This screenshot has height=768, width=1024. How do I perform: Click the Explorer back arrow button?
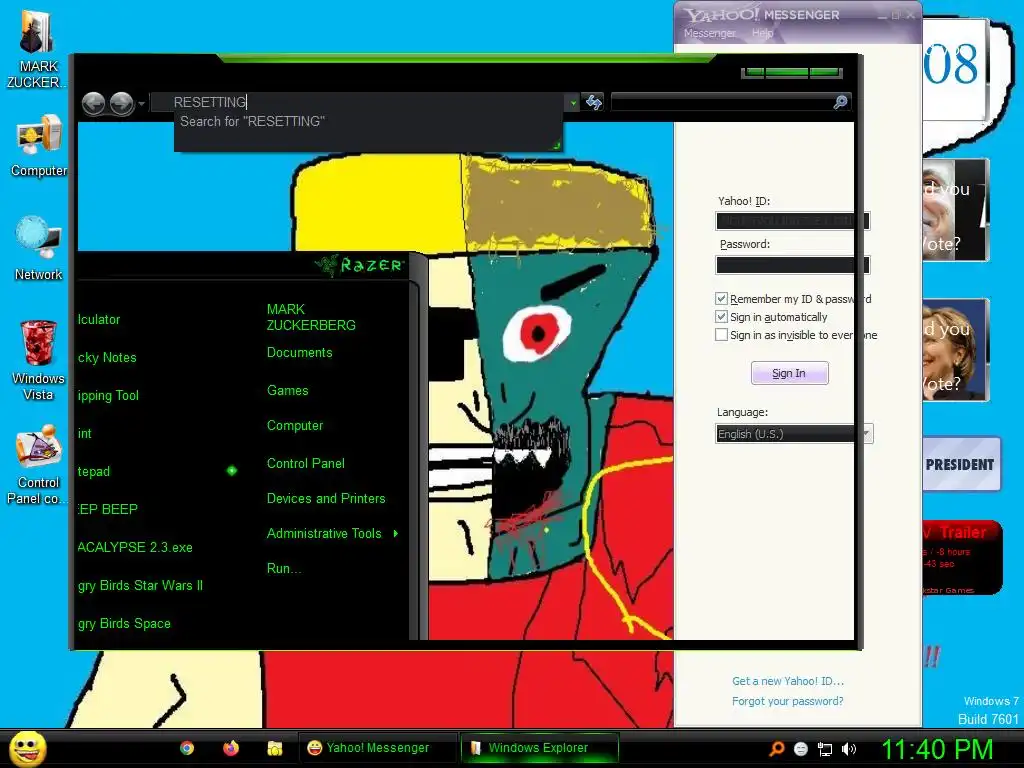pos(93,103)
